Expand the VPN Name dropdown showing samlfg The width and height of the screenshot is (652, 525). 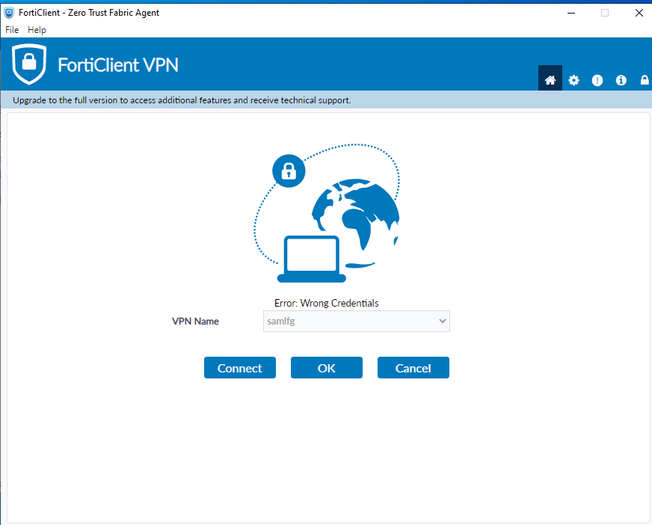point(356,321)
